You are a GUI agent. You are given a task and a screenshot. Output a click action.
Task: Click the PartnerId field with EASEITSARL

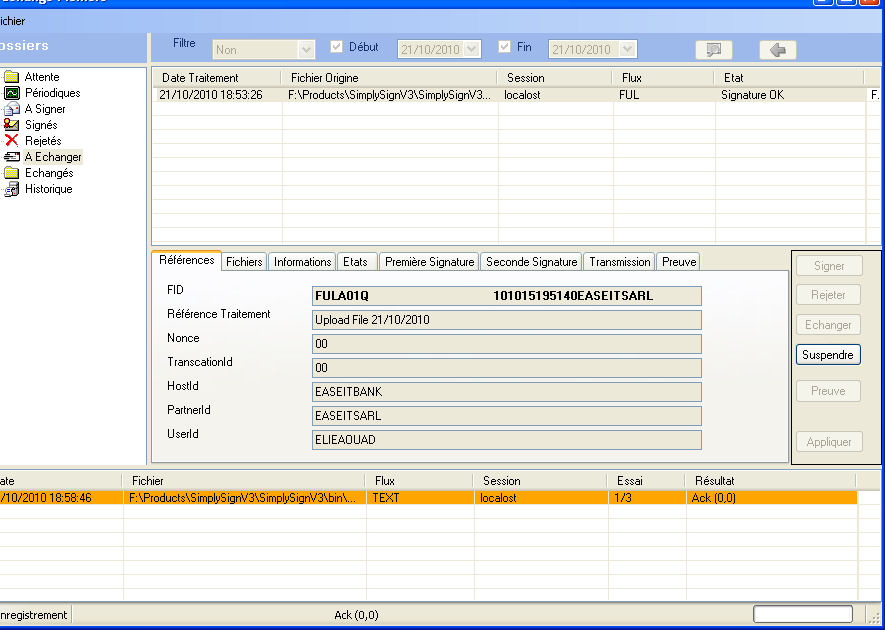pyautogui.click(x=507, y=416)
